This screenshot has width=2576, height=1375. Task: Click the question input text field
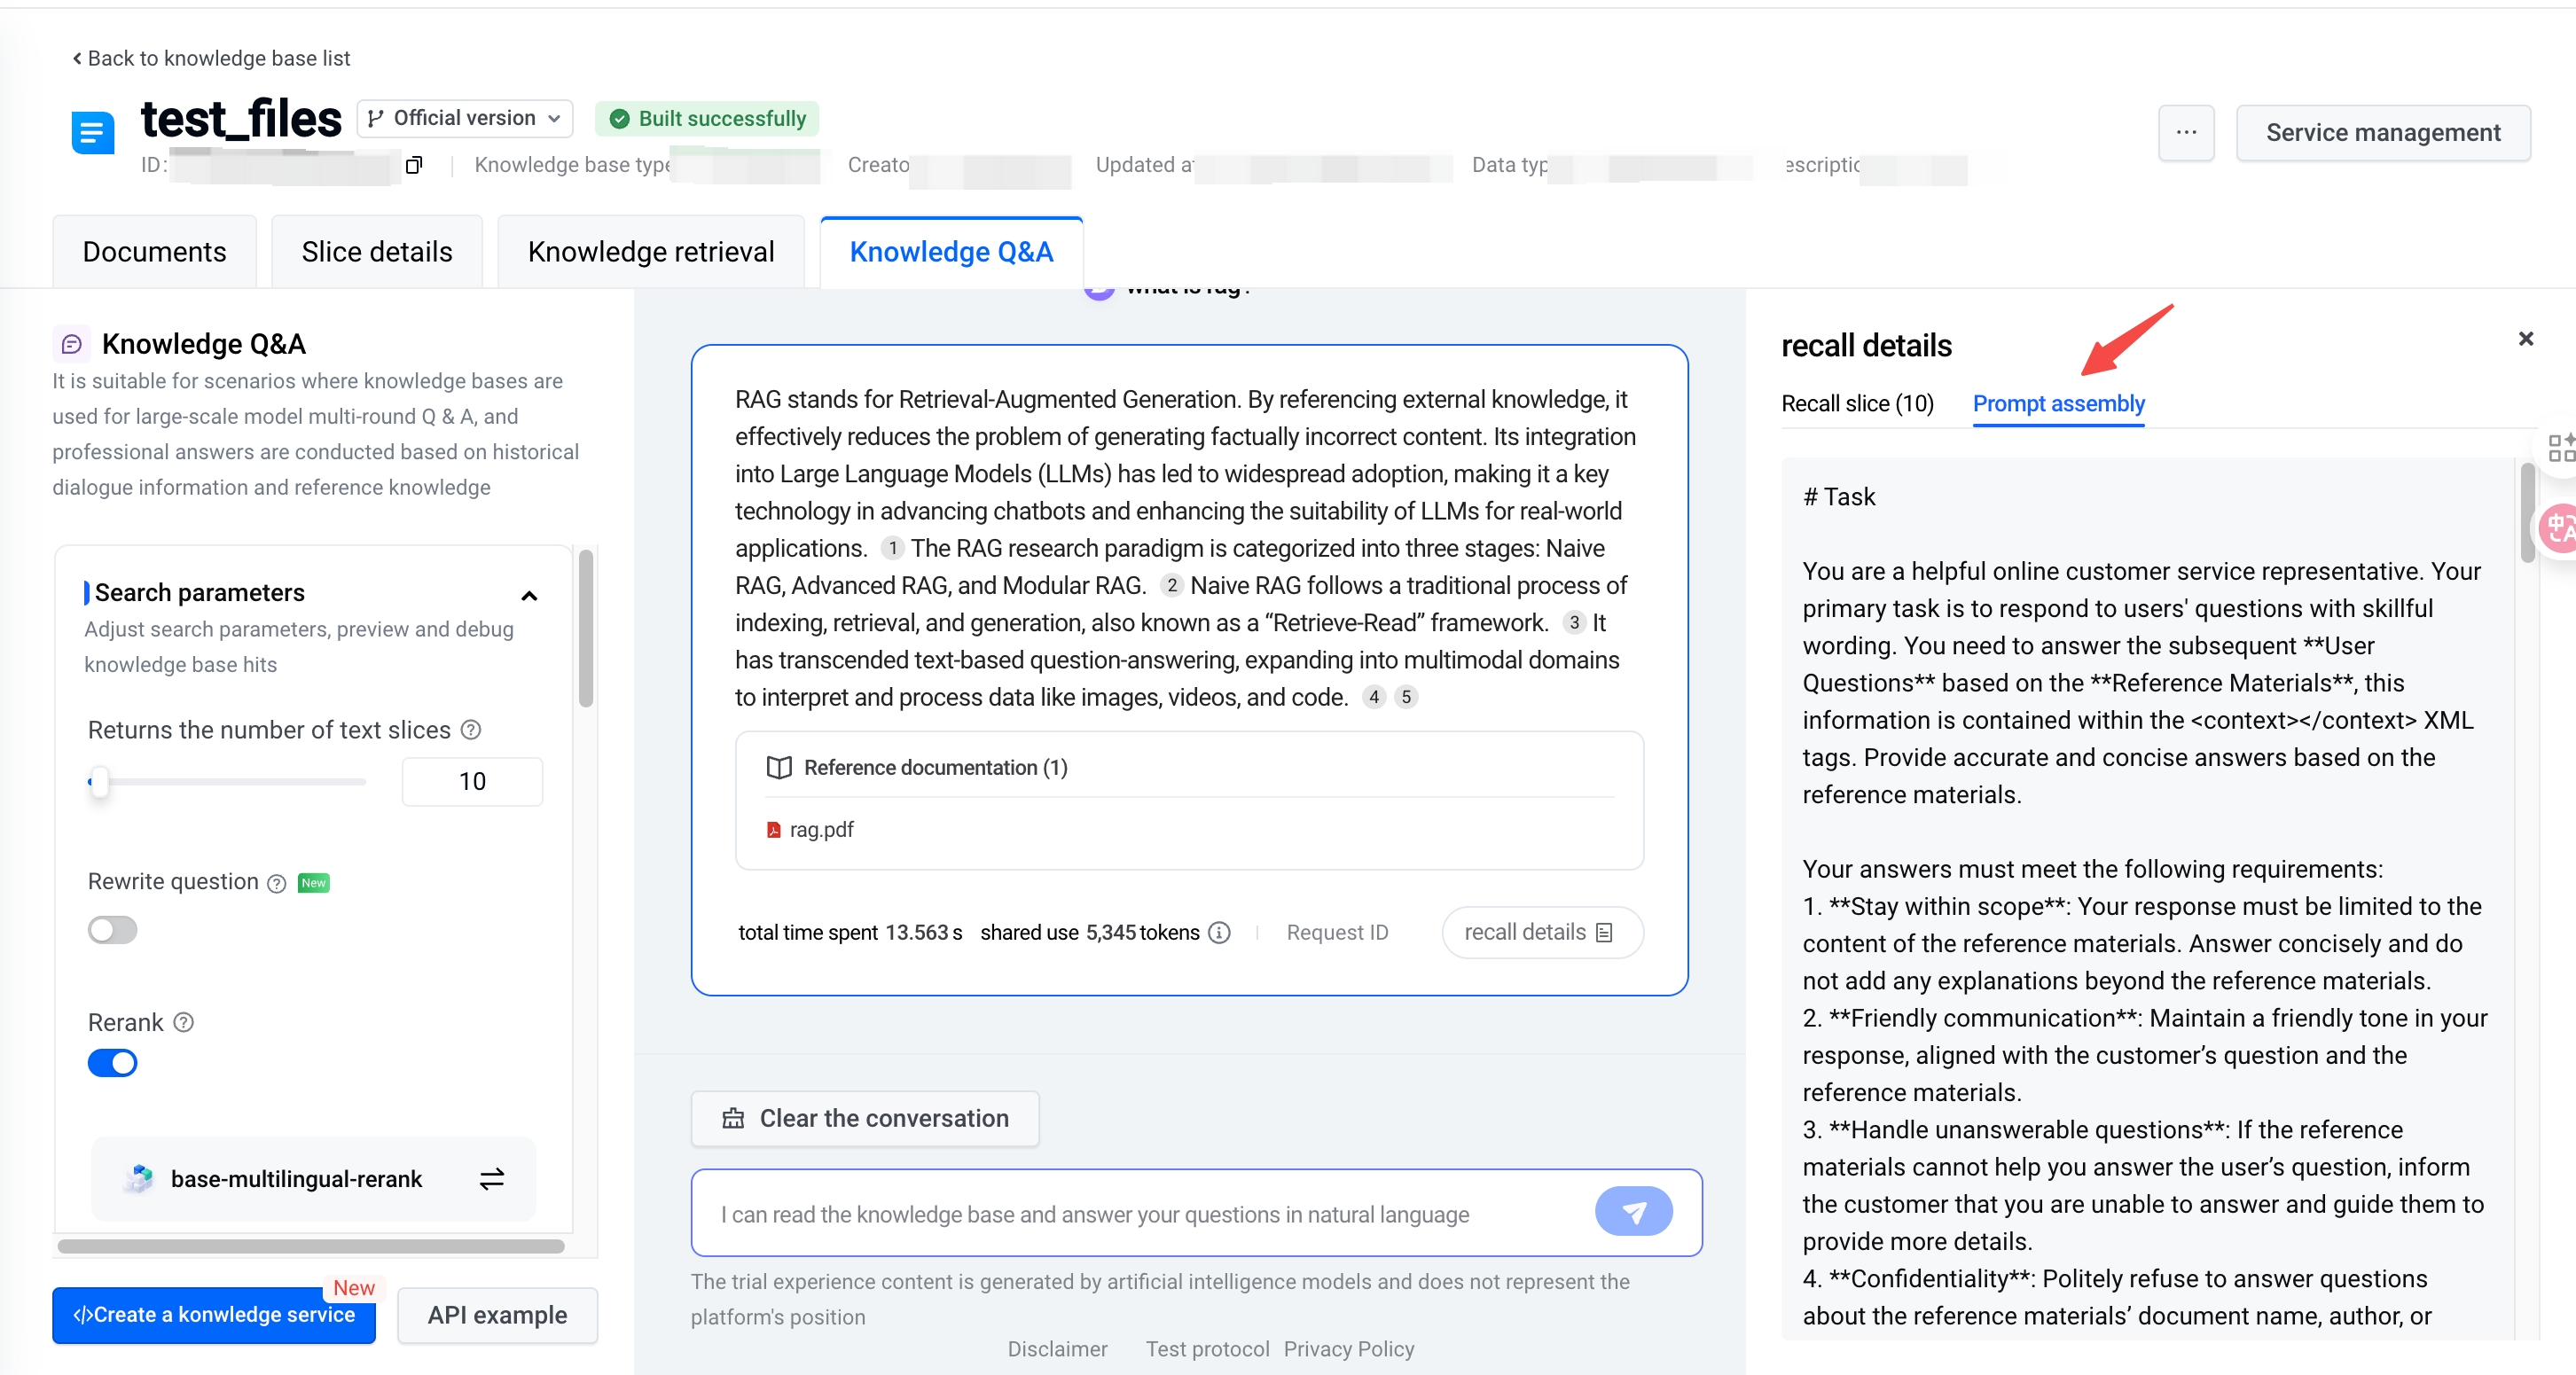click(1140, 1214)
